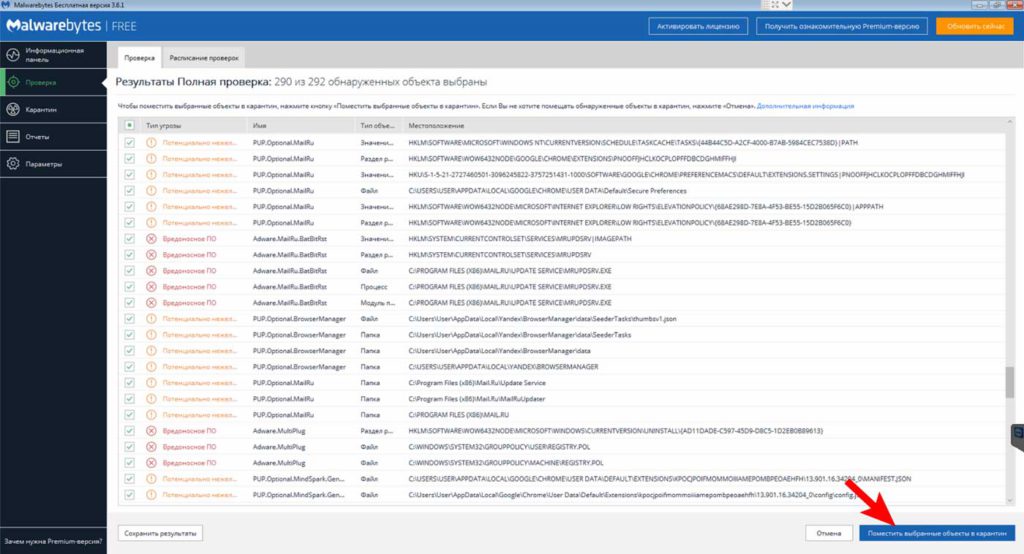Click the Сохранить результаты button

click(x=160, y=533)
